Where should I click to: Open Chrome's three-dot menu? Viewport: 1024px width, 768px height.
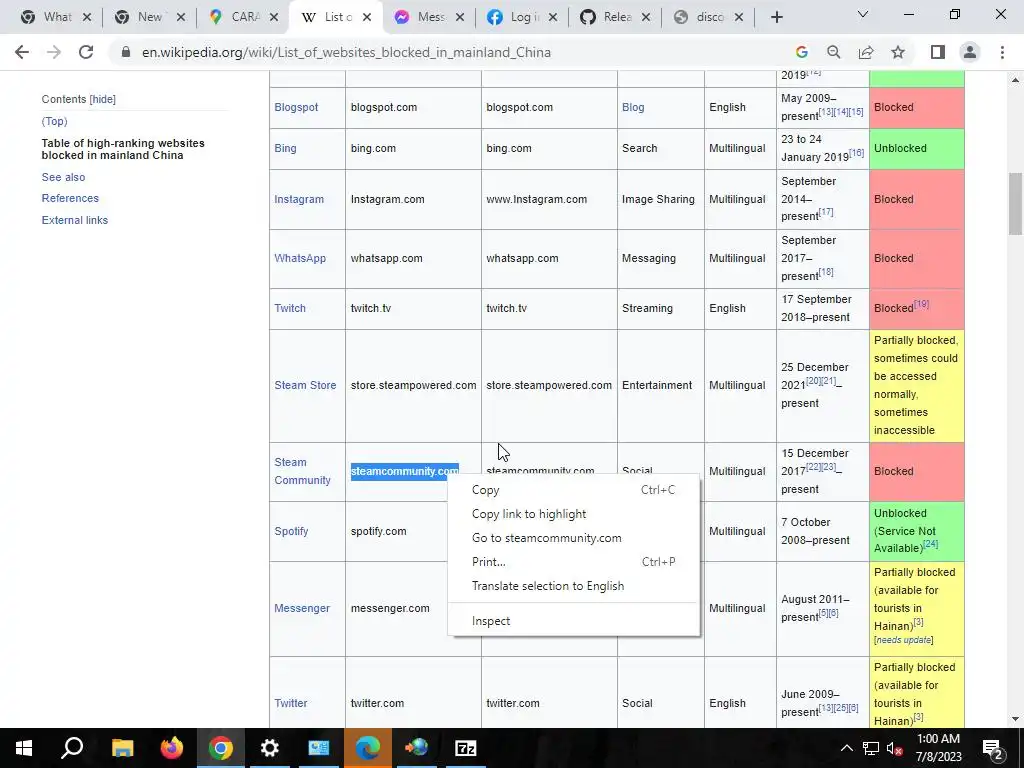coord(1002,52)
